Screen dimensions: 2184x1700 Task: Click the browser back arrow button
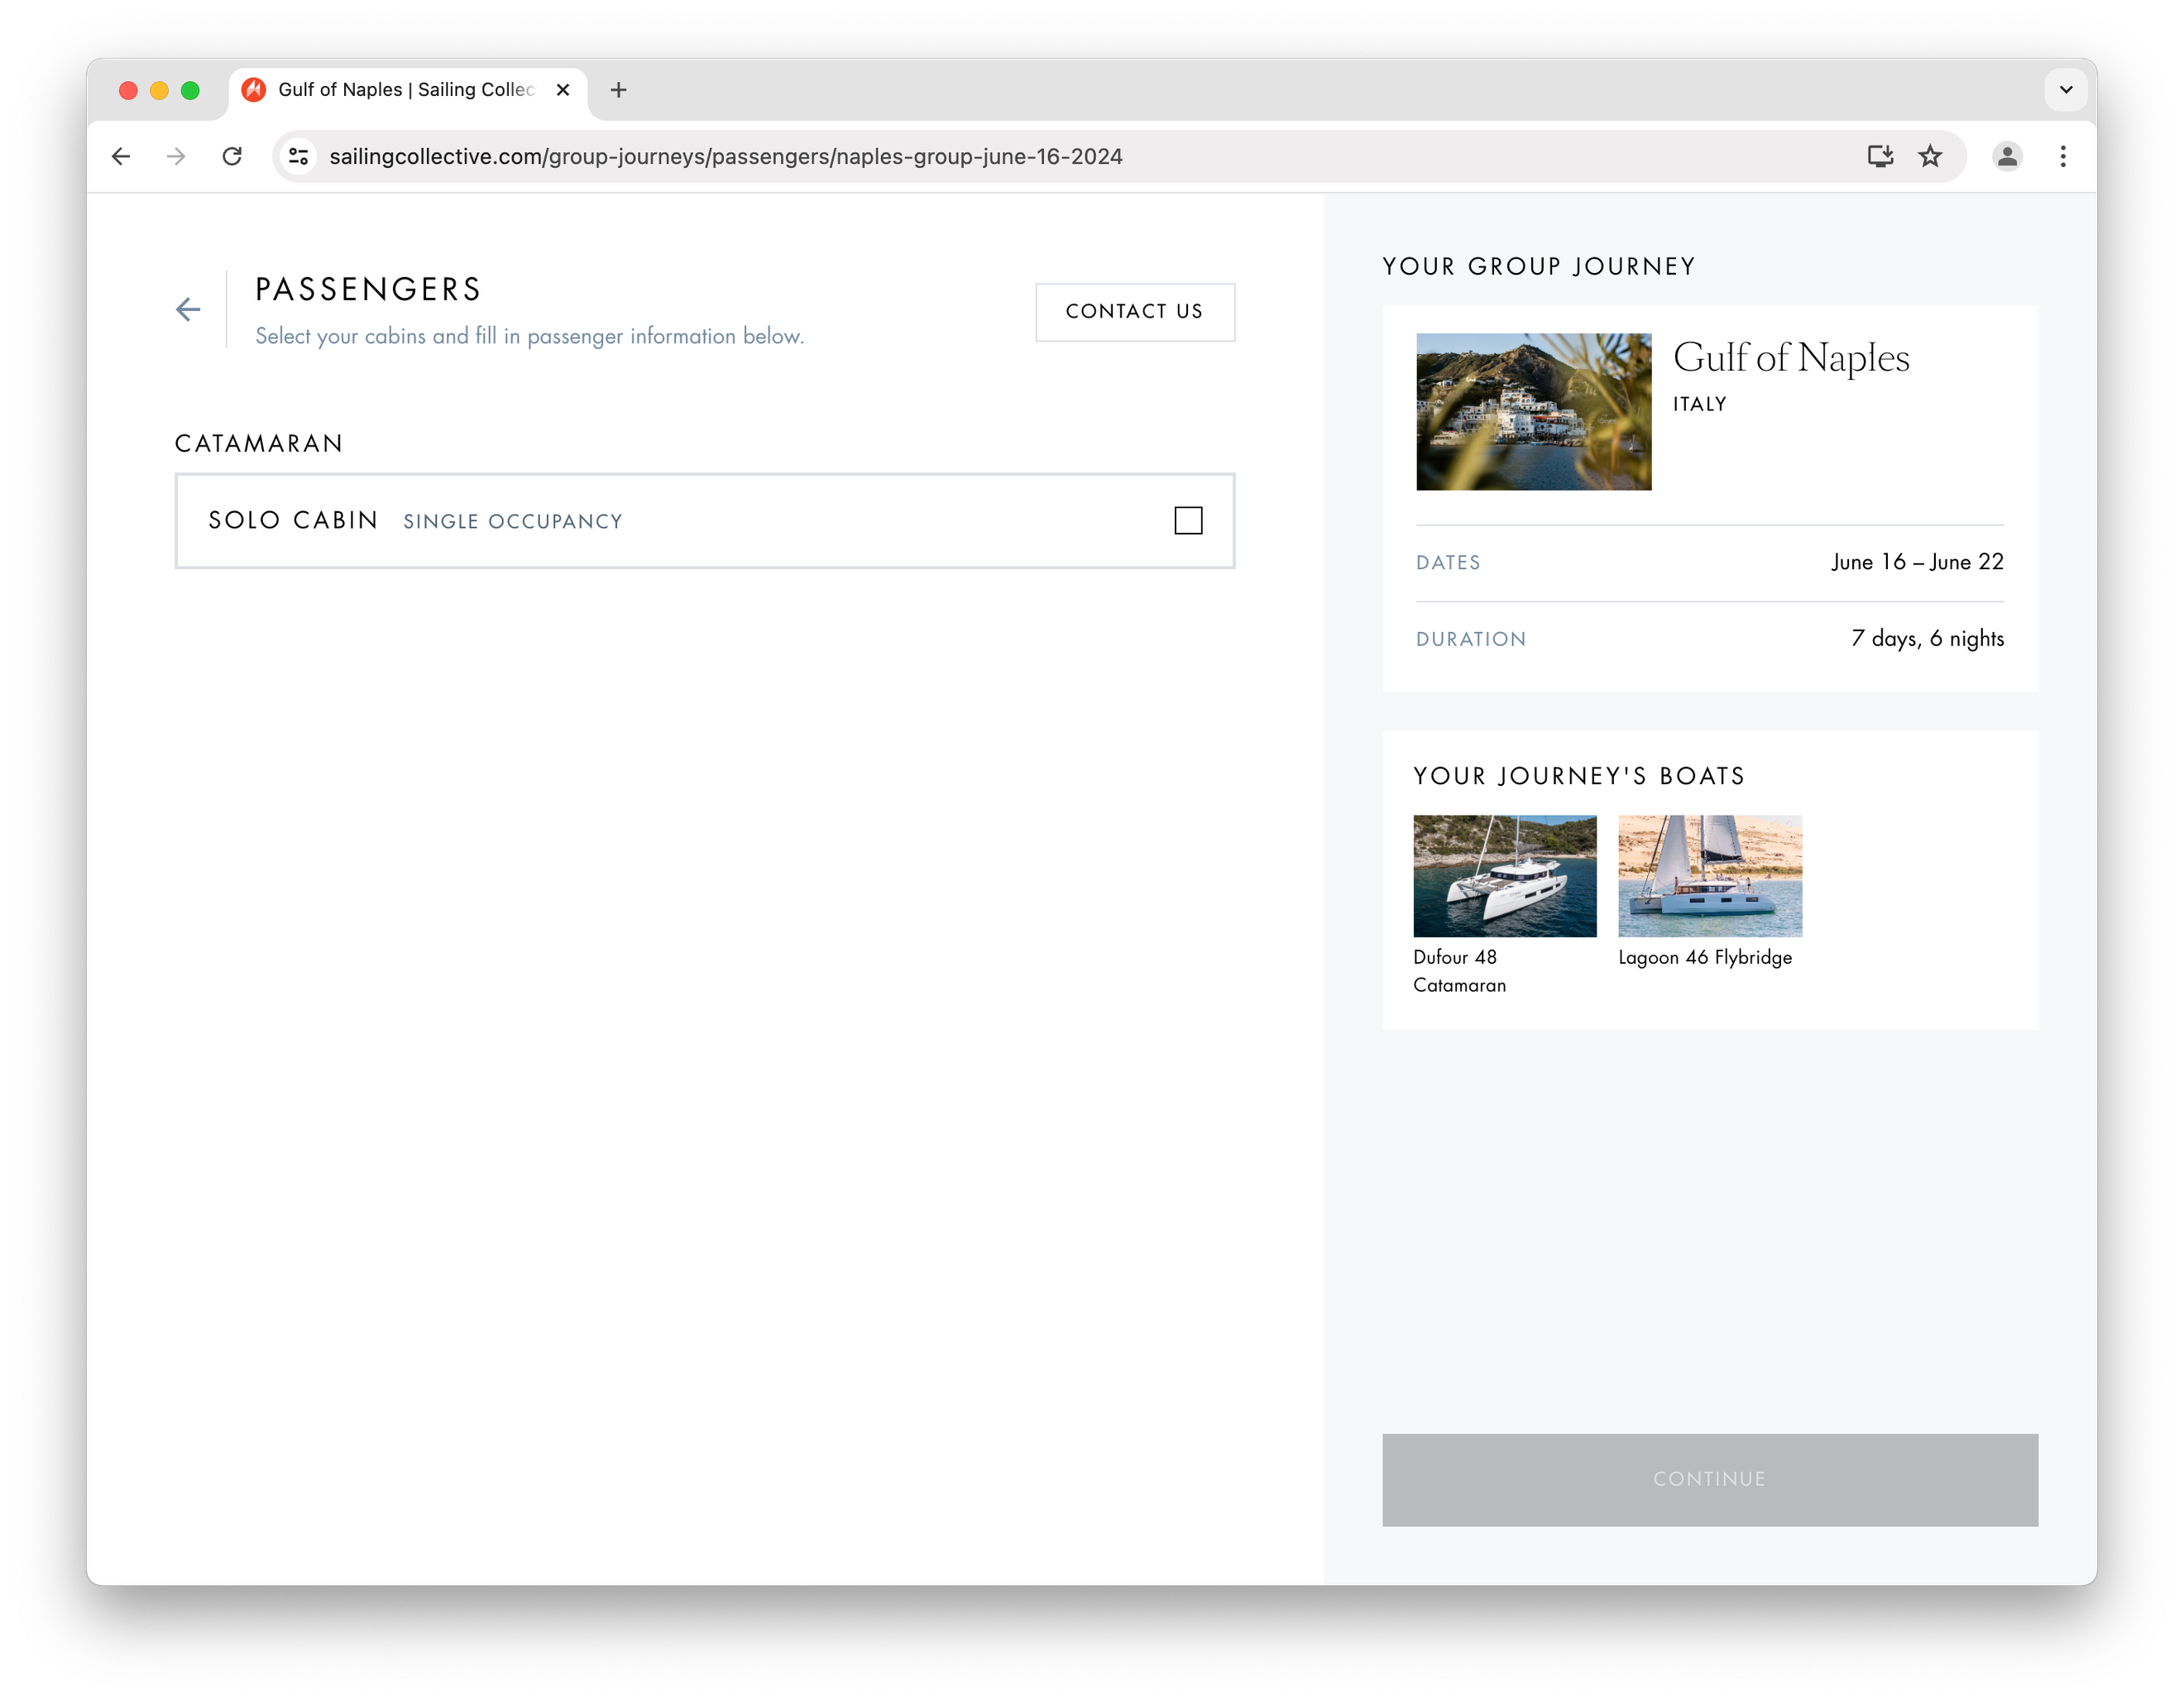click(x=121, y=156)
